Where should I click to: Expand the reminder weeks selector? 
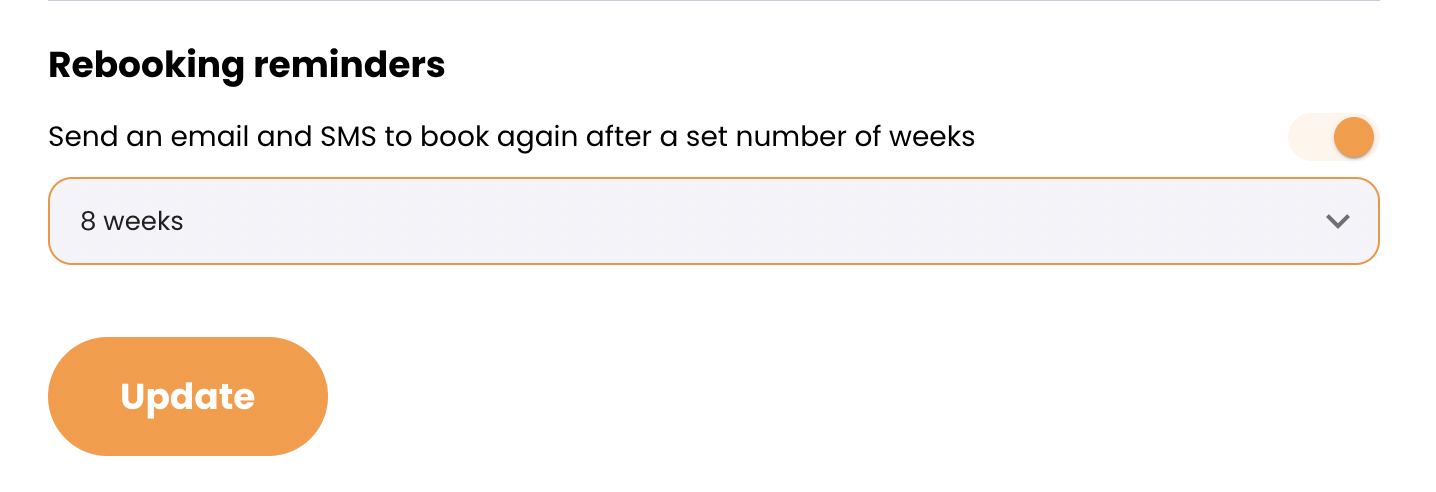coord(713,221)
